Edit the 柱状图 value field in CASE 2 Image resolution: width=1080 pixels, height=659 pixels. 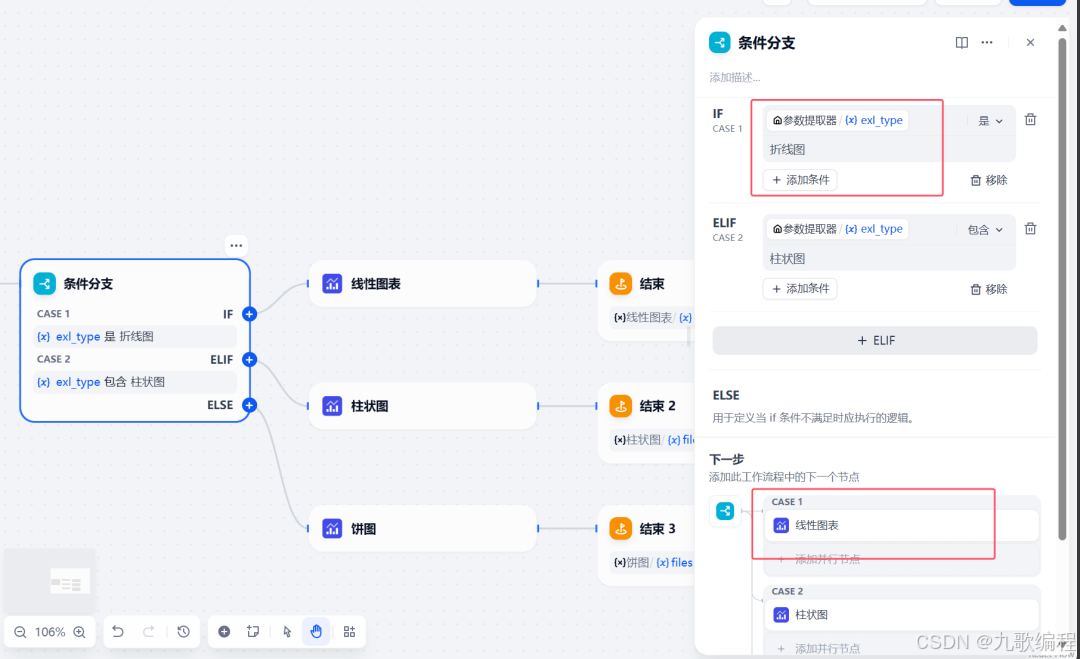tap(889, 259)
